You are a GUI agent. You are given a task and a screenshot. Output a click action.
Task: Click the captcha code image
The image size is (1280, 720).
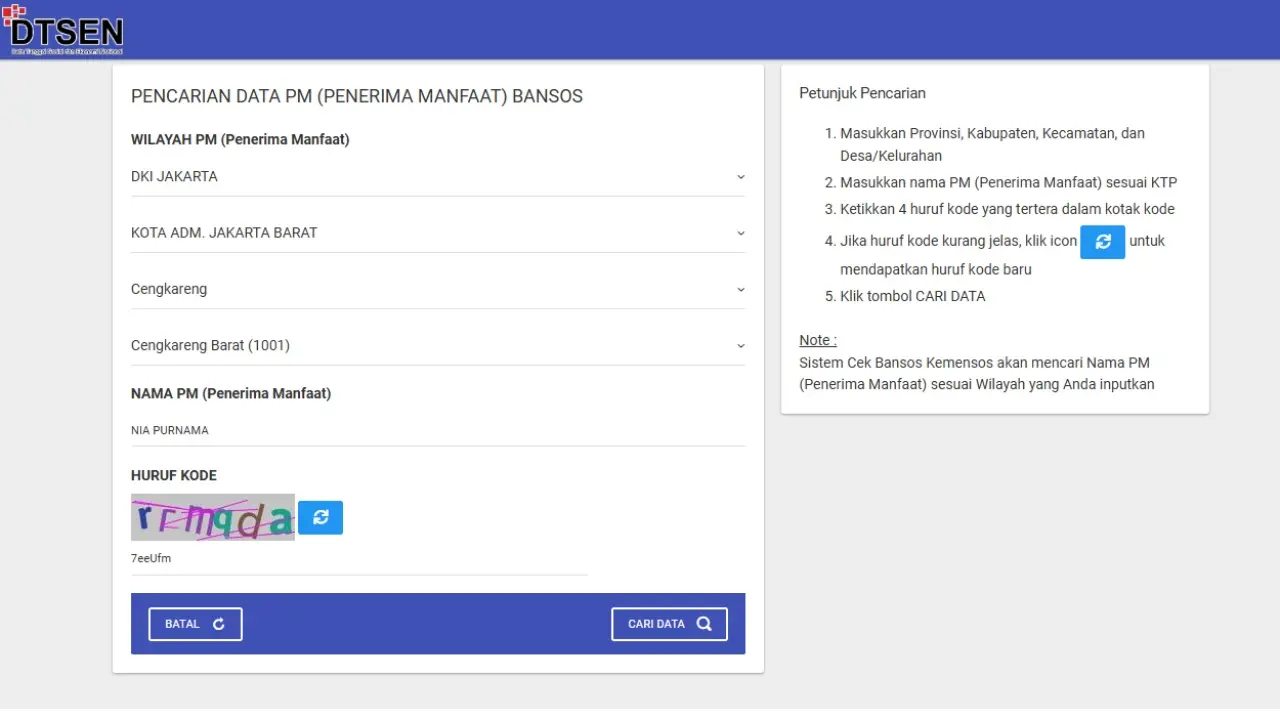(213, 517)
